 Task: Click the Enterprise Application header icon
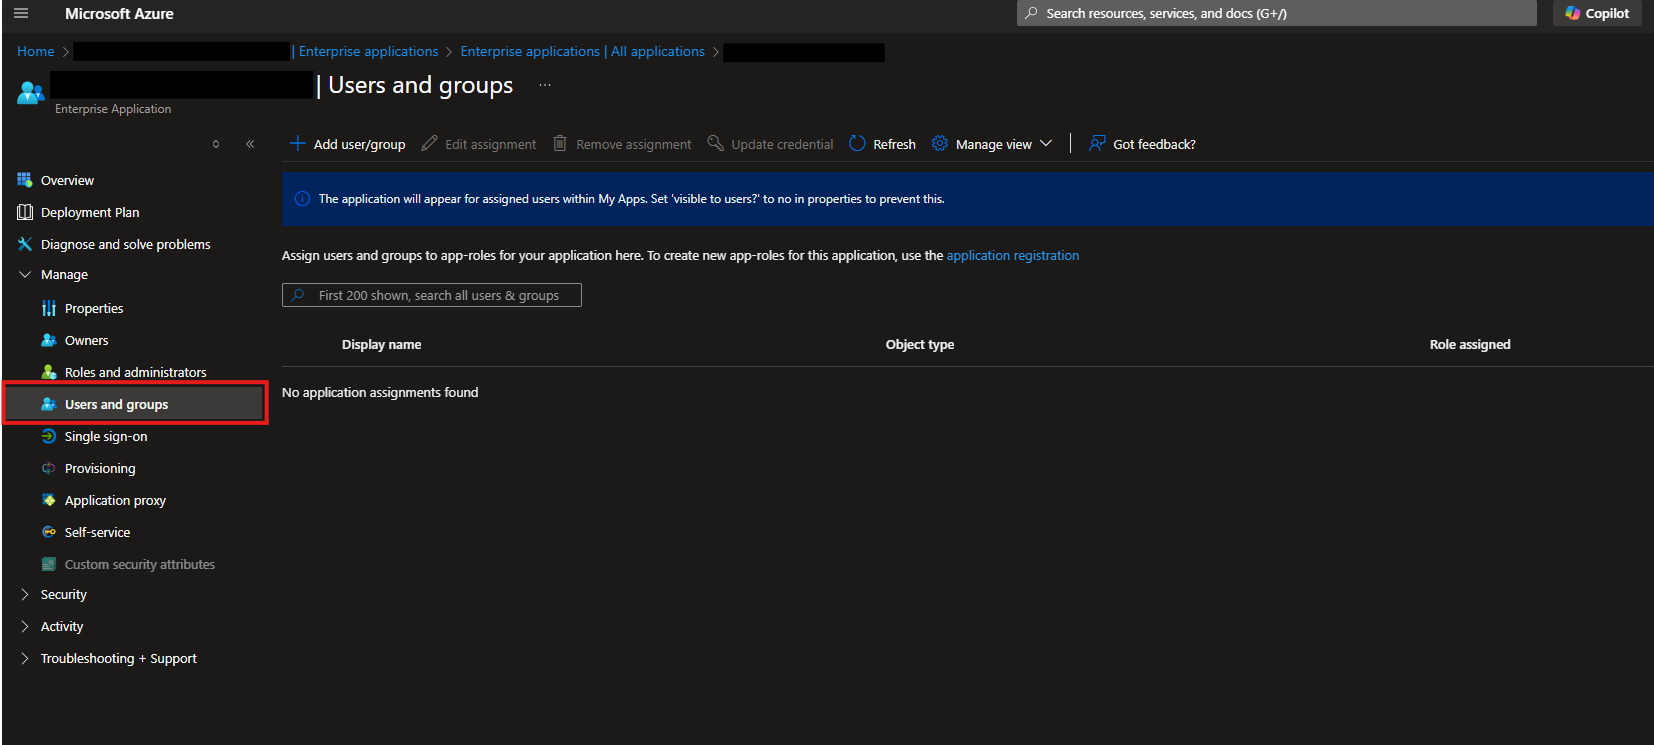31,93
